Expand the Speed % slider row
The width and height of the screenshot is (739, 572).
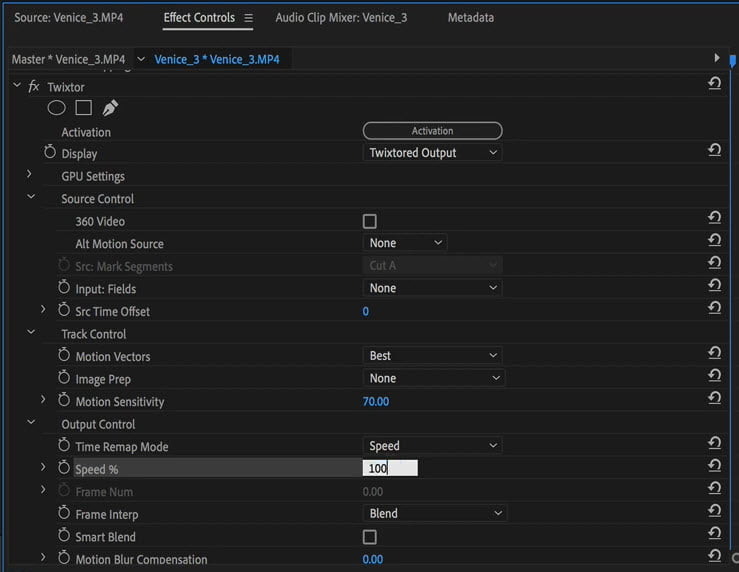[43, 467]
